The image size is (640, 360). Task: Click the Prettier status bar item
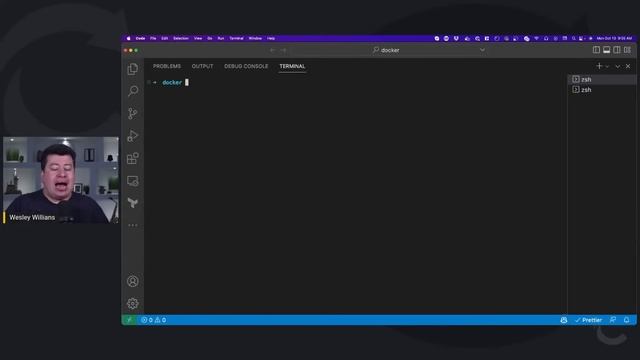pos(588,320)
